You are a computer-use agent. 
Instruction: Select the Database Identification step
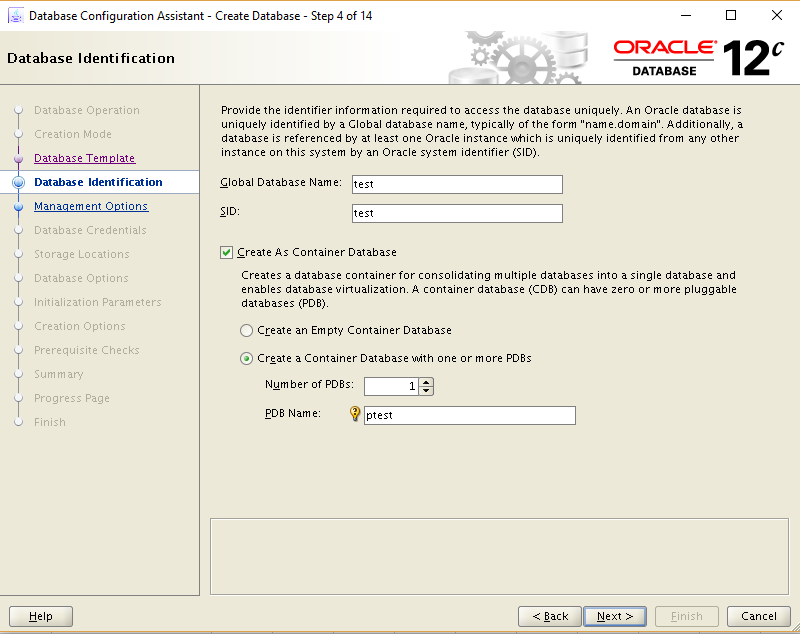97,182
